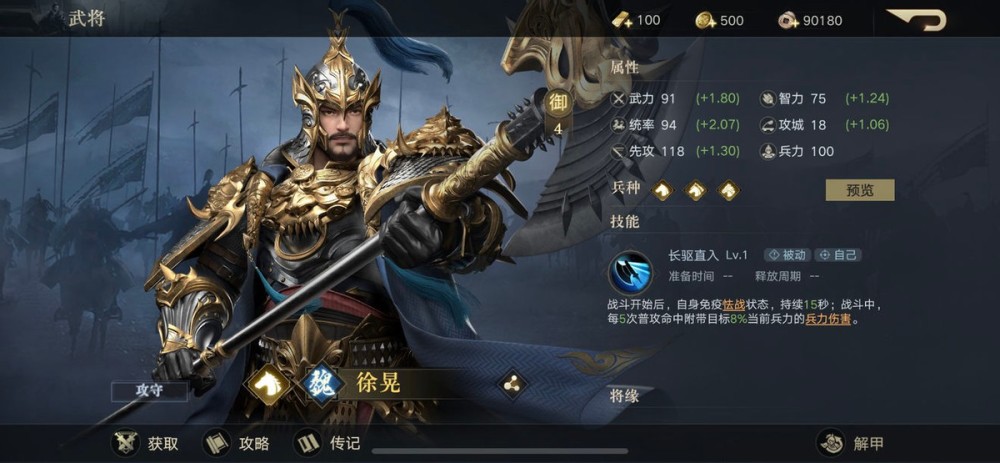Click the 攻守 tag label
Image resolution: width=1000 pixels, height=463 pixels.
[149, 392]
